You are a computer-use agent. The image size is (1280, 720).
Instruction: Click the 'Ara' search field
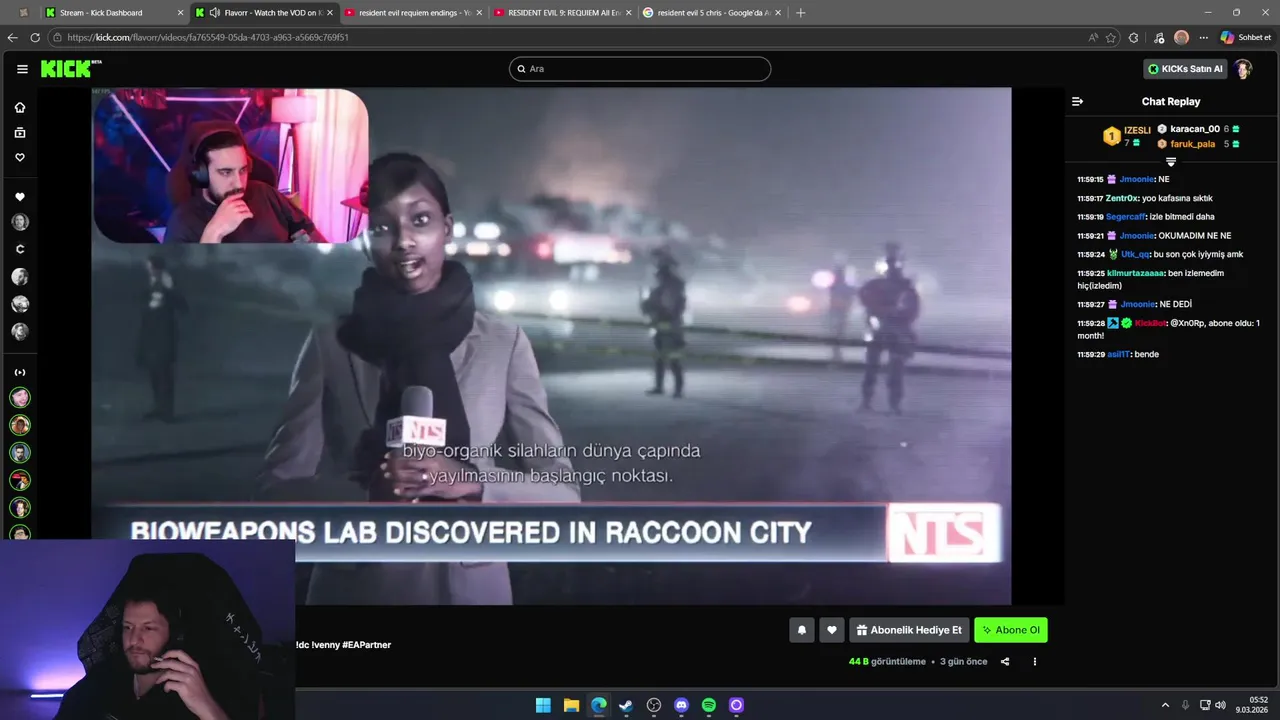coord(640,69)
